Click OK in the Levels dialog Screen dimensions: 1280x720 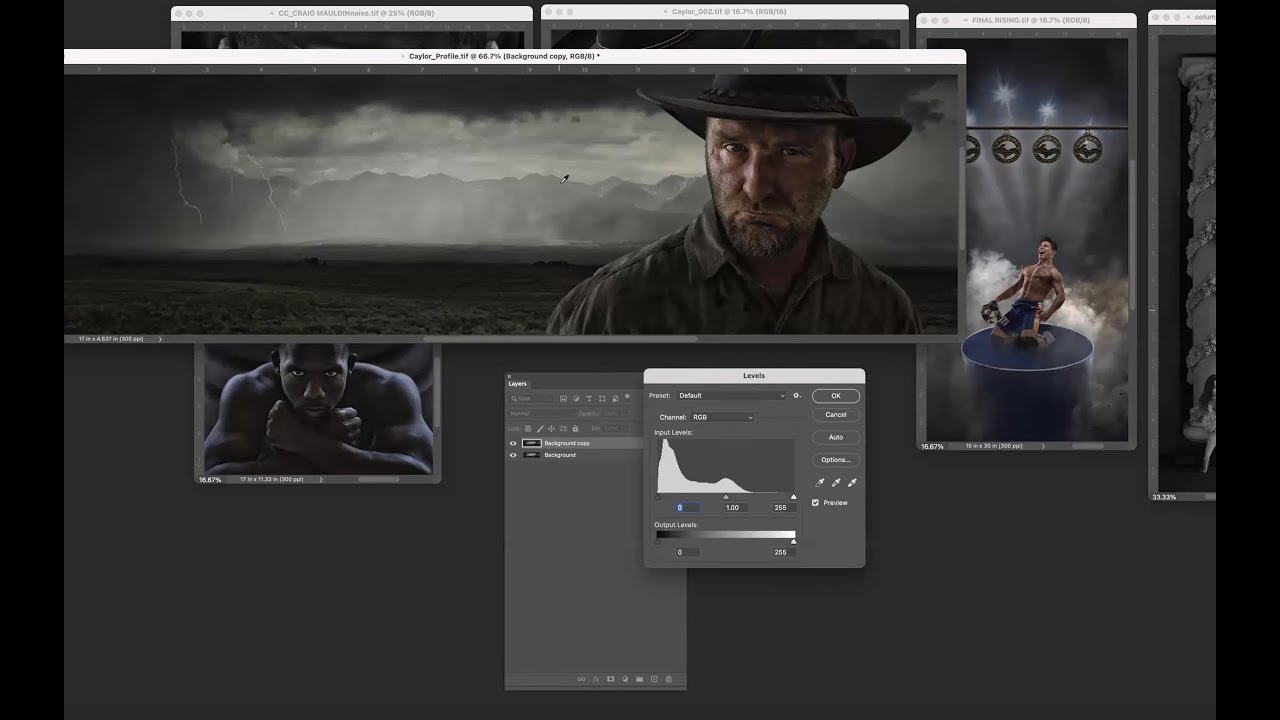[x=836, y=396]
